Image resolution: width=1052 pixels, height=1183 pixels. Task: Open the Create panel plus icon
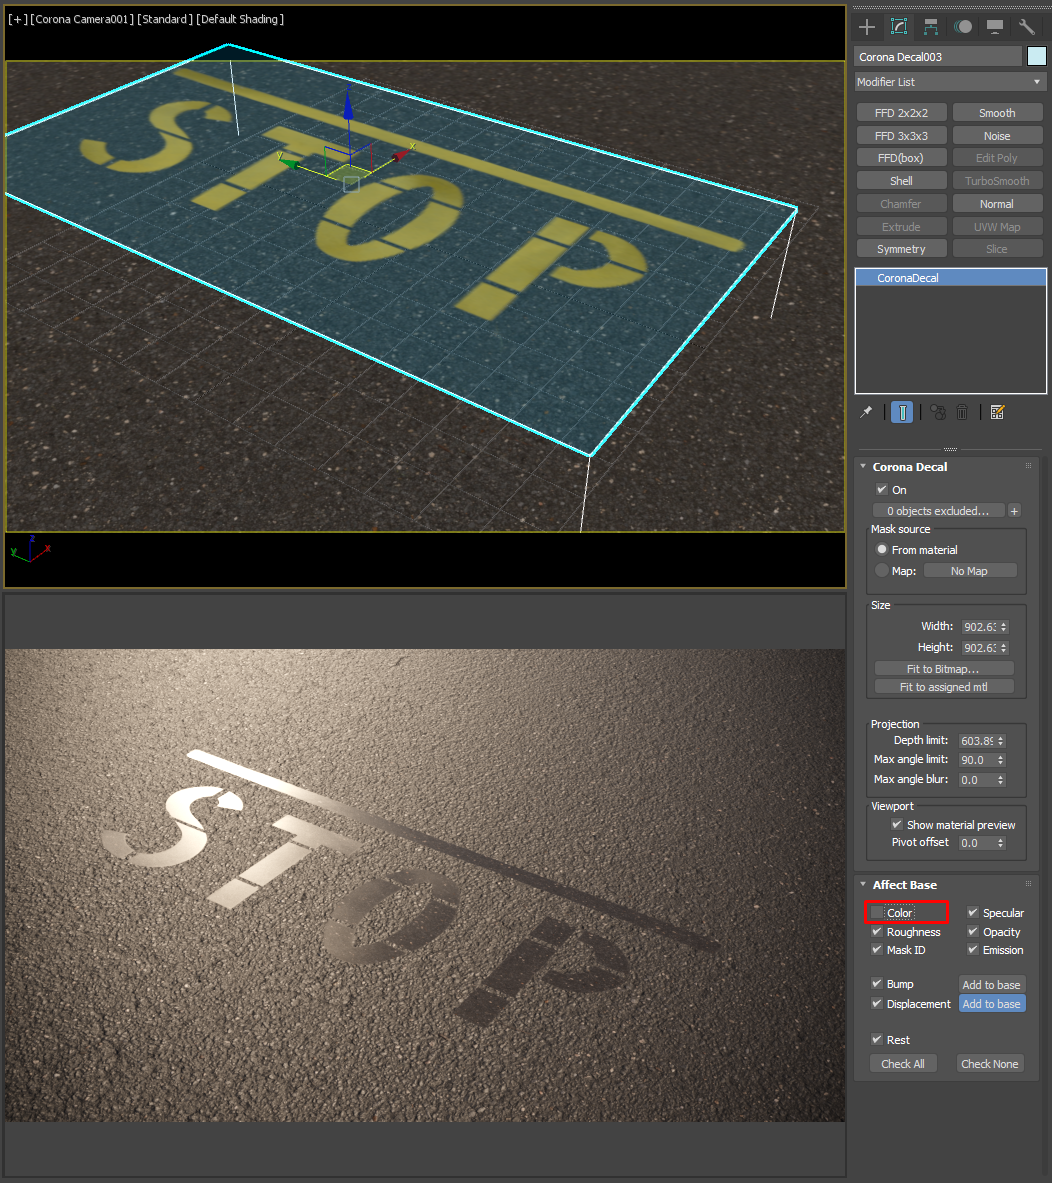[x=867, y=27]
